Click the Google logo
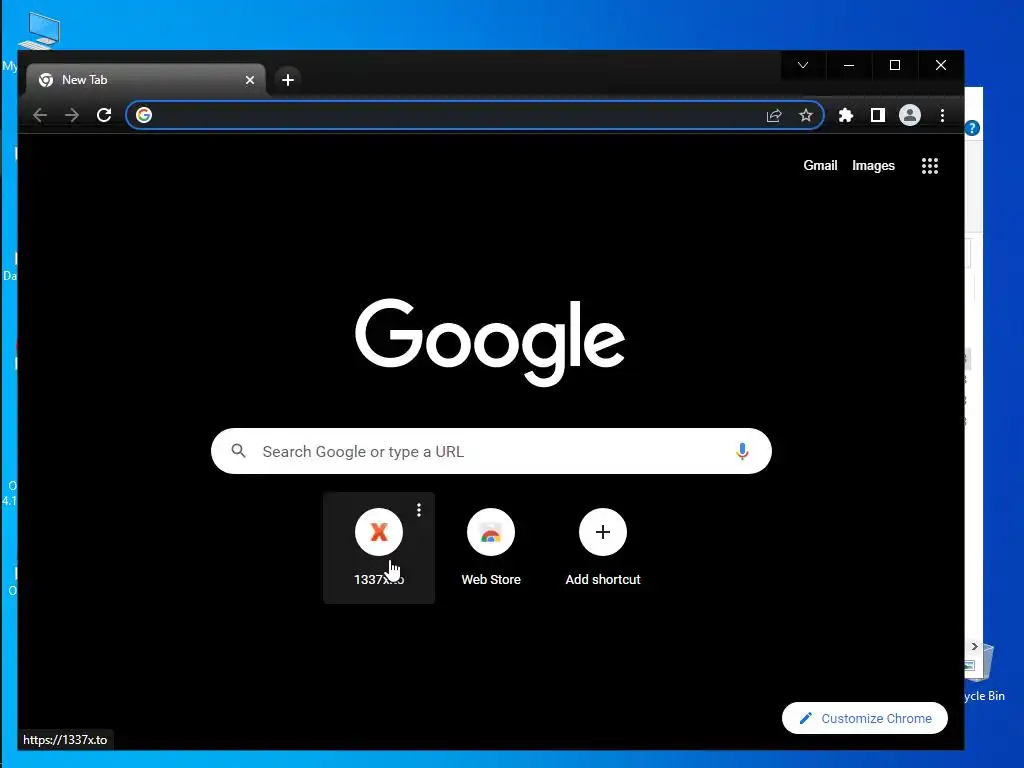Image resolution: width=1024 pixels, height=768 pixels. tap(490, 342)
